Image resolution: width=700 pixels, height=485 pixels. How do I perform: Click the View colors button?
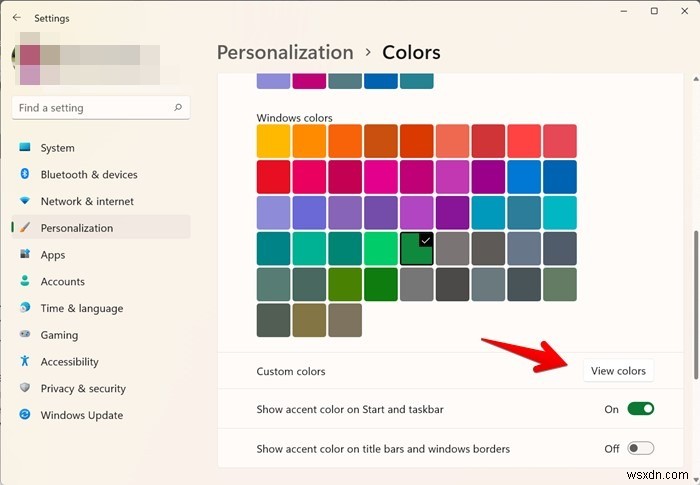pos(618,371)
